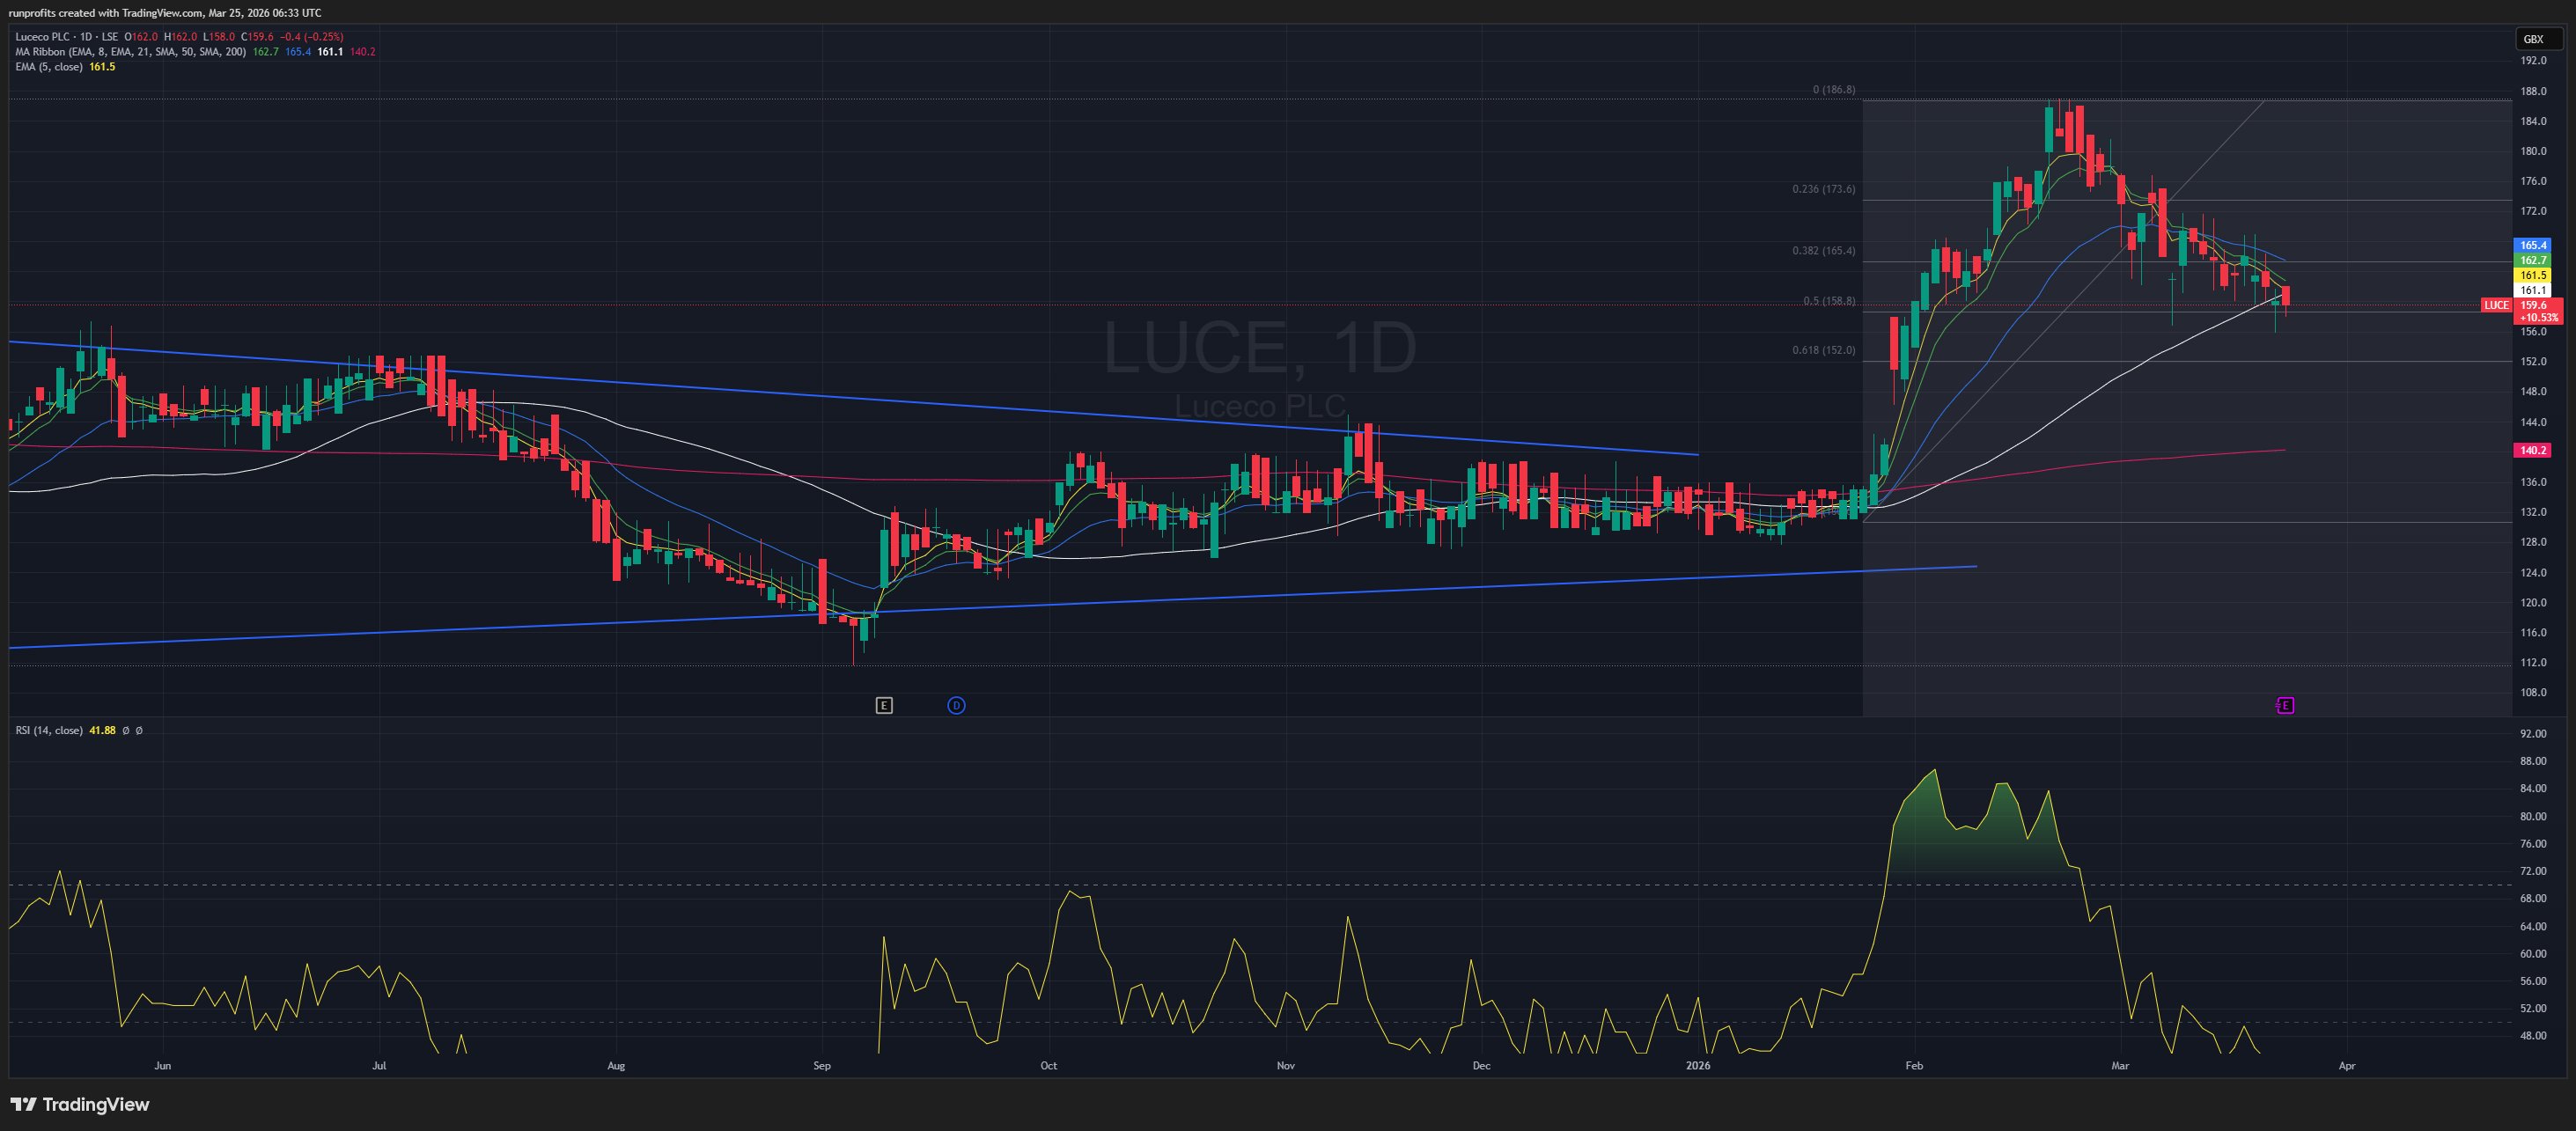
Task: Click the yellow 161.5 price axis label
Action: 2532,275
